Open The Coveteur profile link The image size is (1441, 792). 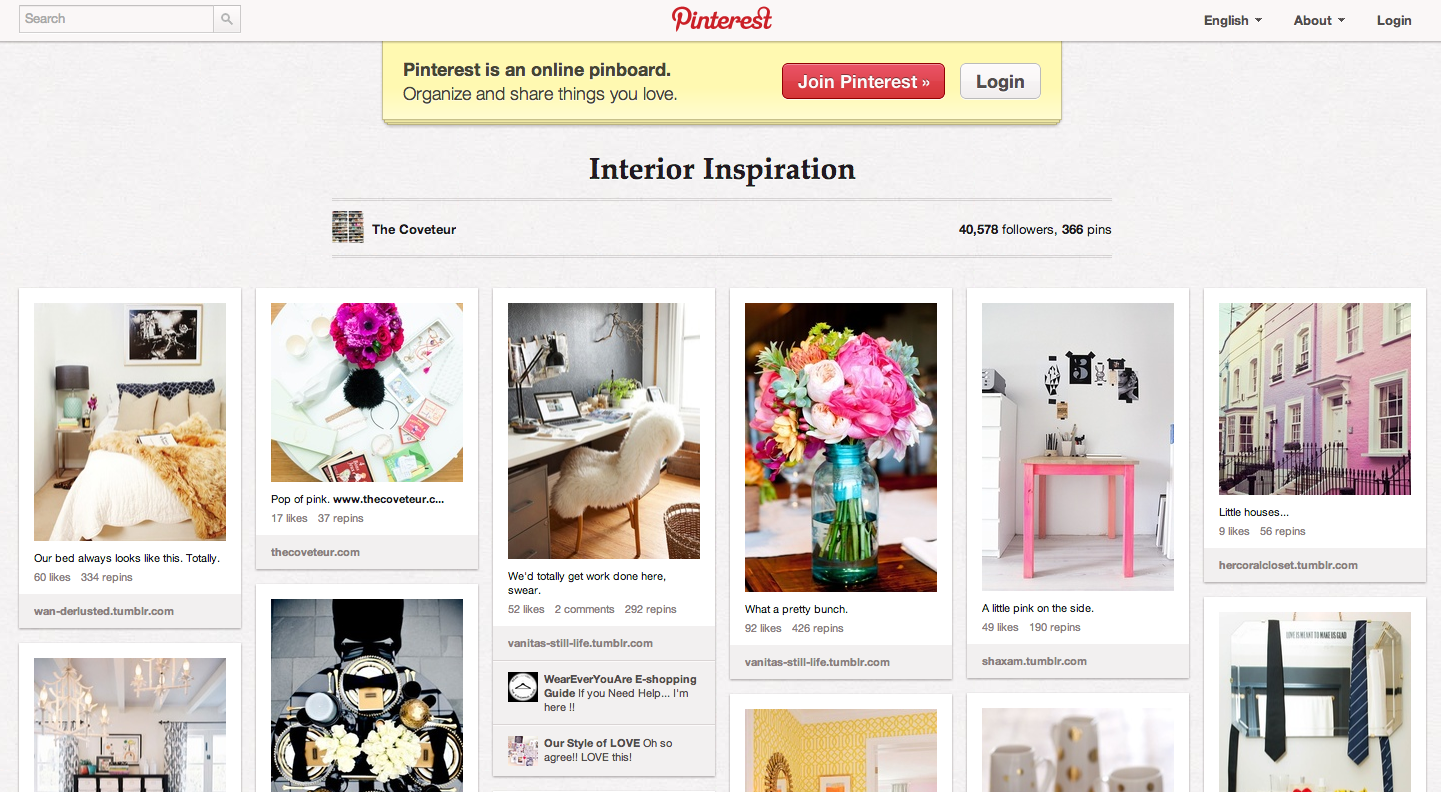414,229
